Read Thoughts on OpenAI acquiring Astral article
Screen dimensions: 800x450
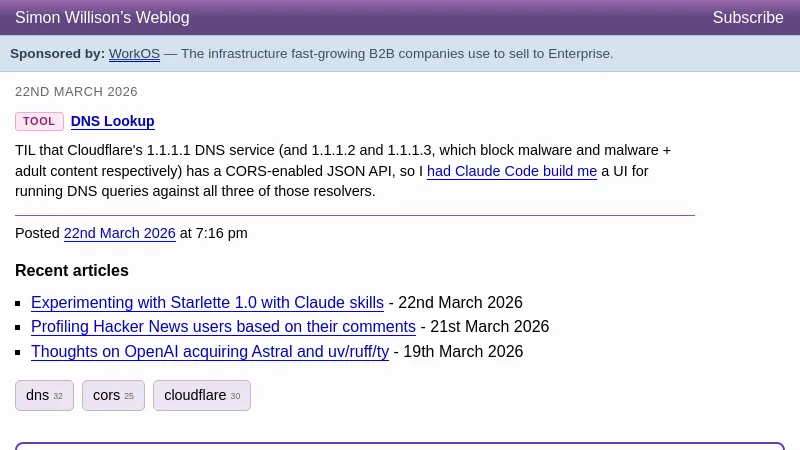tap(210, 352)
